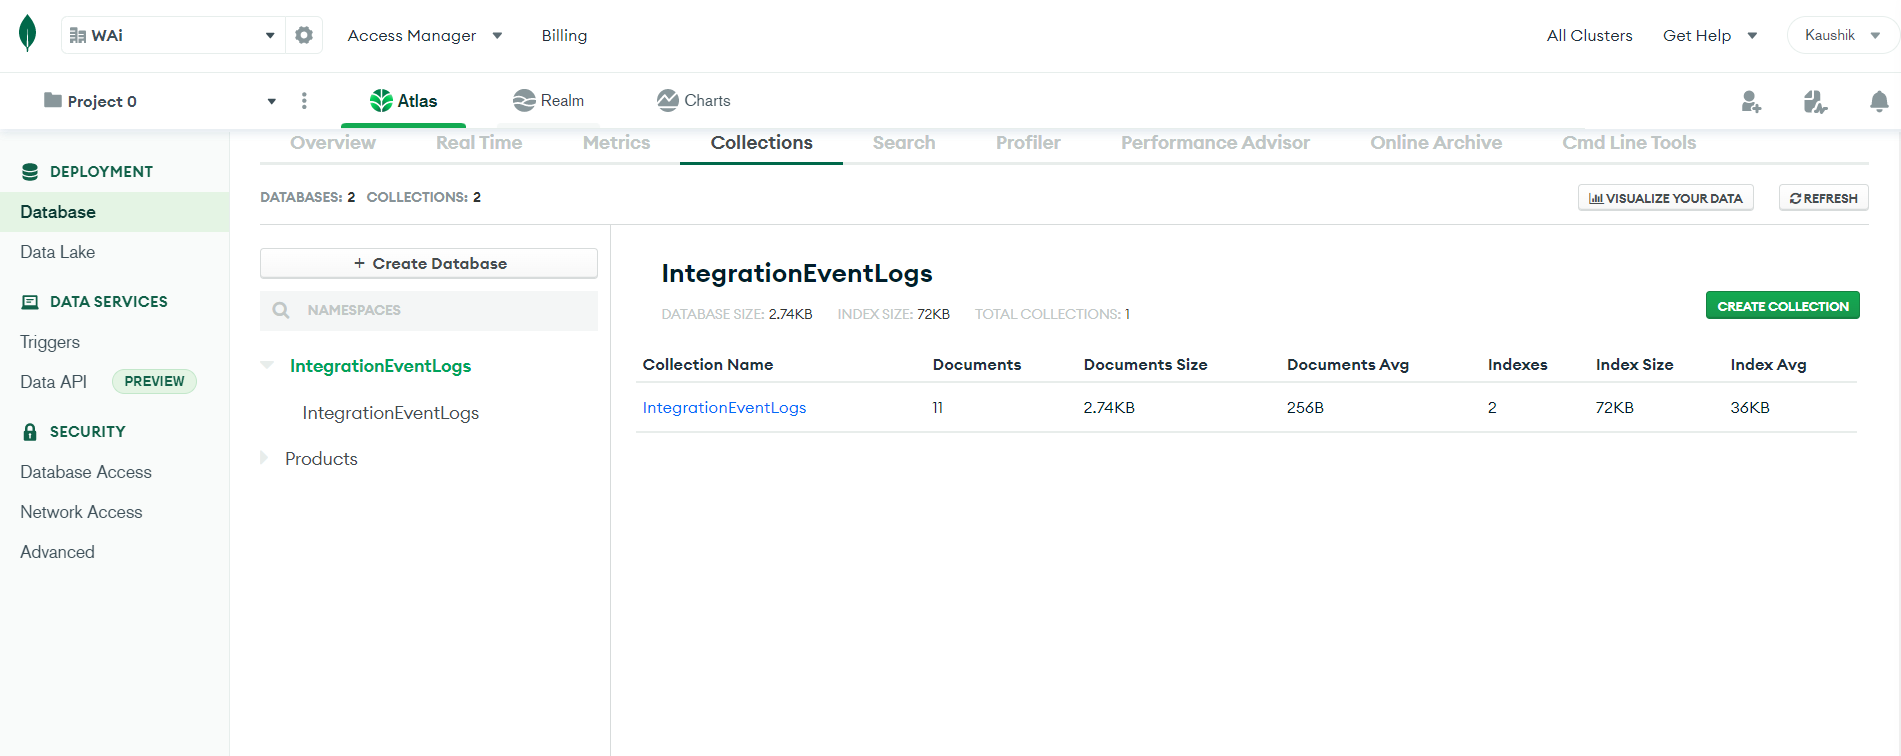Expand the Access Manager dropdown
This screenshot has height=756, width=1901.
click(424, 35)
